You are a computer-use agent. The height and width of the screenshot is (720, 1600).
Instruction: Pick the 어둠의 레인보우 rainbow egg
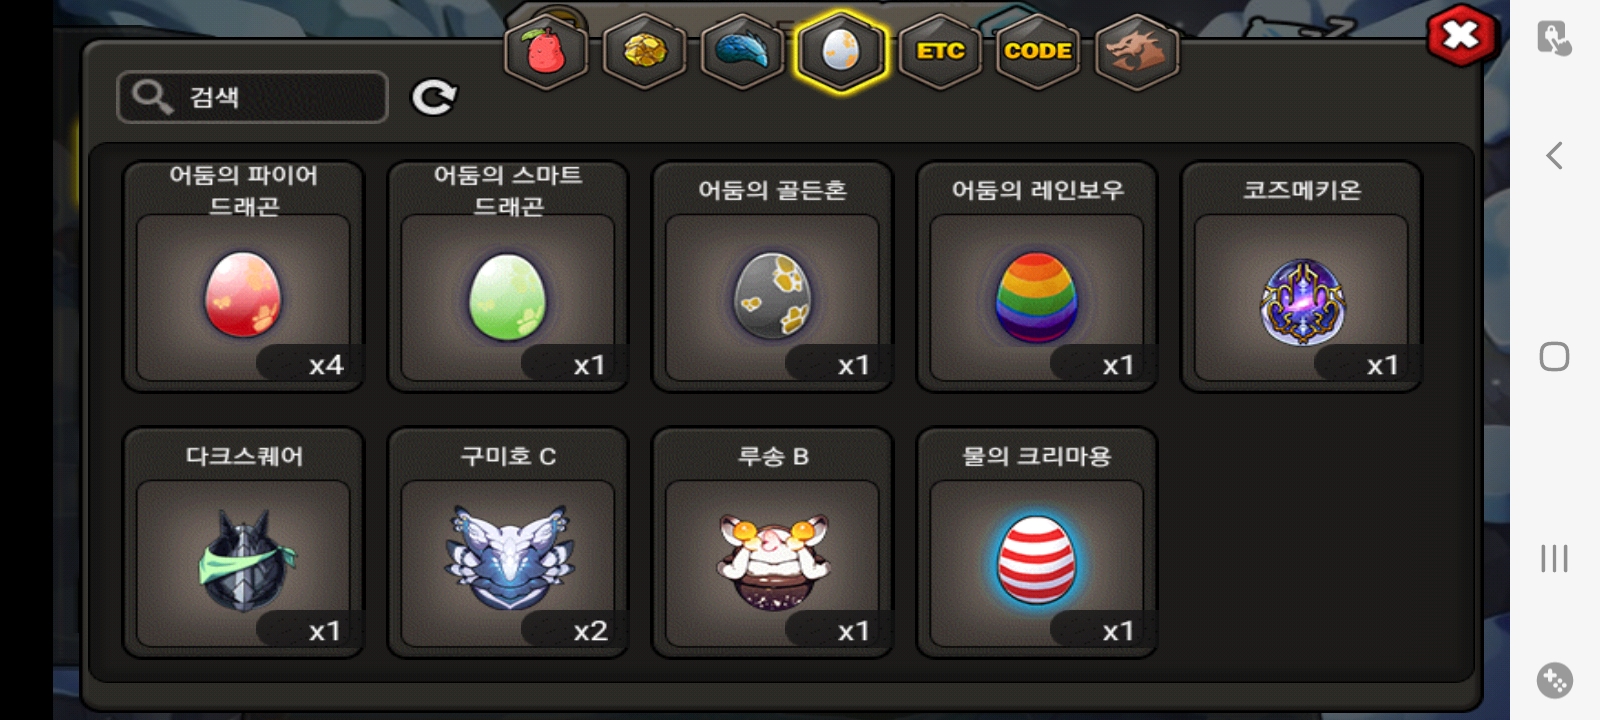[x=1037, y=277]
